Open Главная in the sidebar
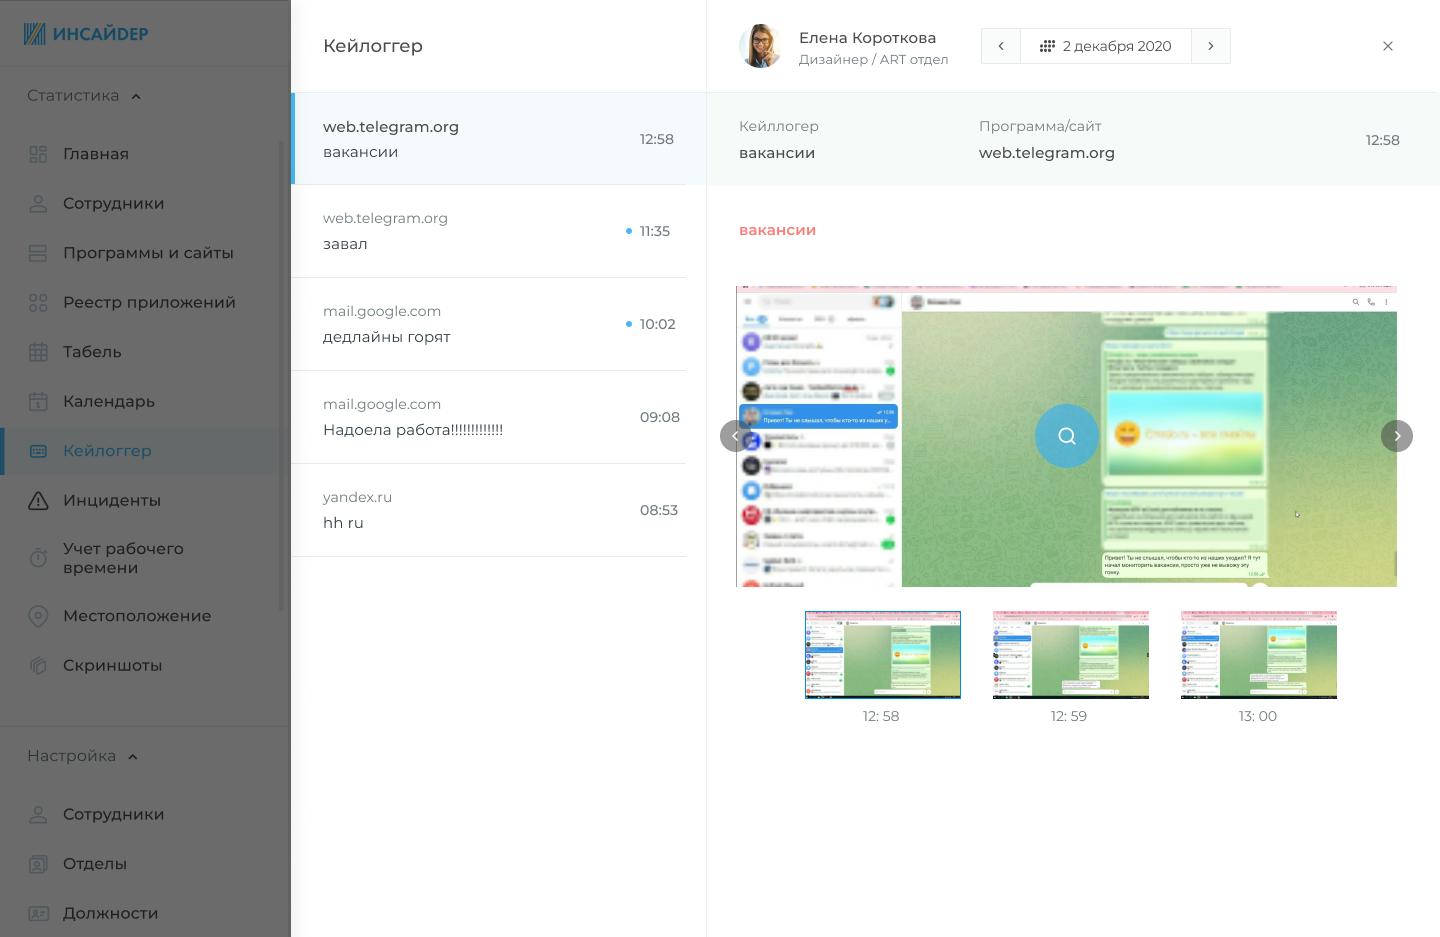The width and height of the screenshot is (1440, 937). tap(96, 154)
